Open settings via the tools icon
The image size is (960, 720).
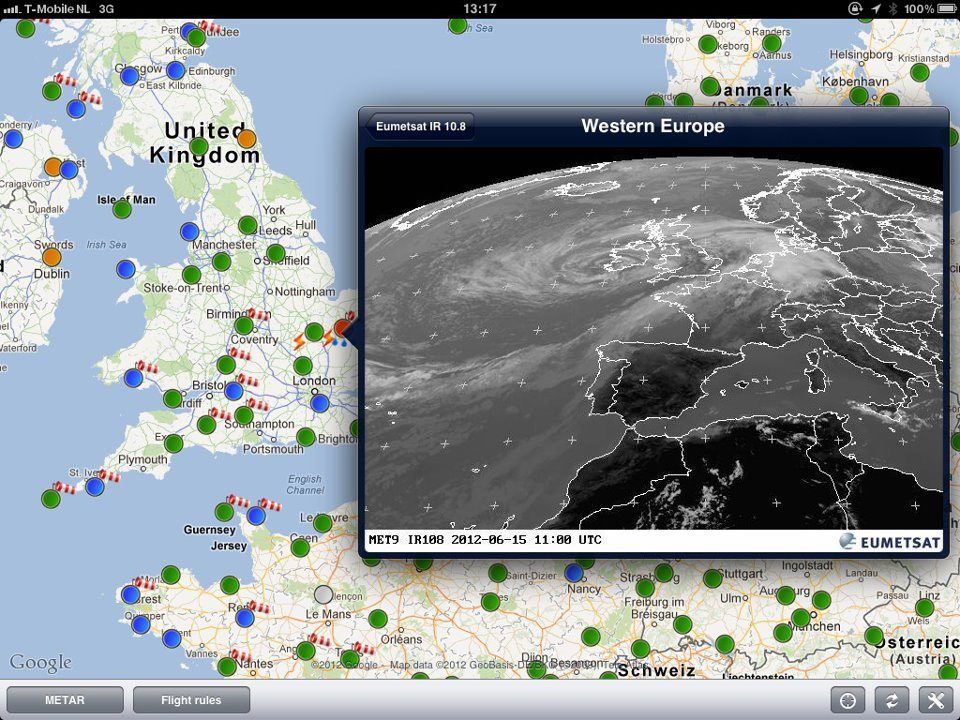coord(936,700)
